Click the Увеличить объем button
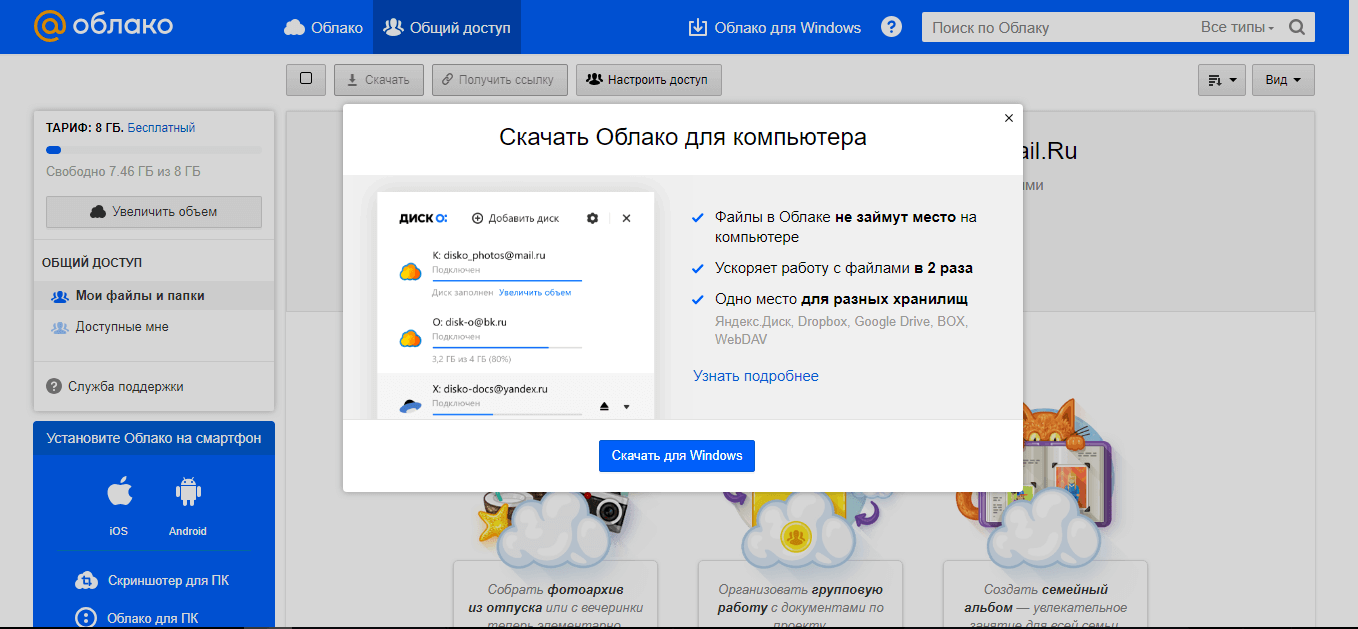The image size is (1358, 629). click(x=154, y=212)
